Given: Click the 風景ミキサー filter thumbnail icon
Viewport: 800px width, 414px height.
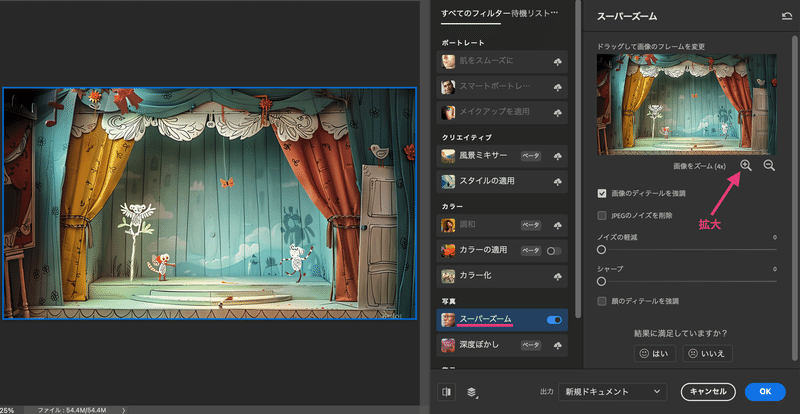Looking at the screenshot, I should coord(448,156).
